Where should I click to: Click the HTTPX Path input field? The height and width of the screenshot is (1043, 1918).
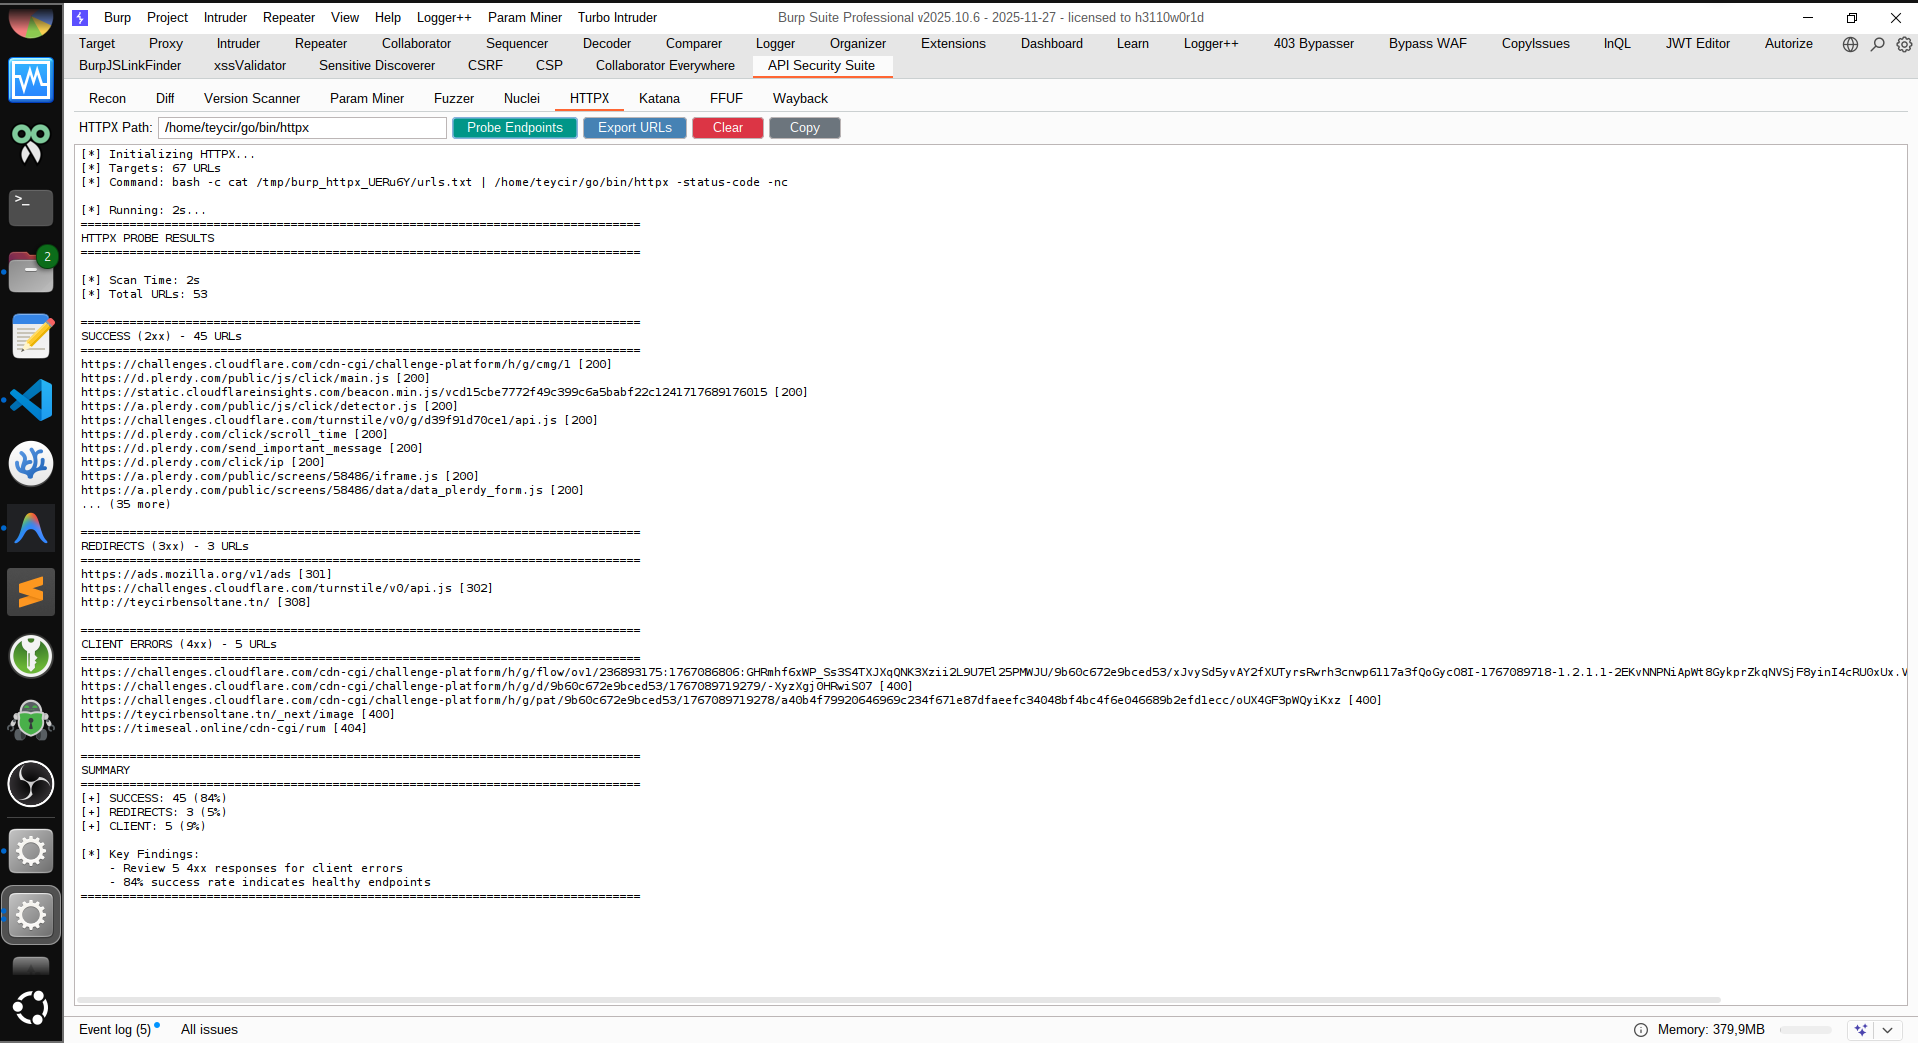click(x=302, y=128)
